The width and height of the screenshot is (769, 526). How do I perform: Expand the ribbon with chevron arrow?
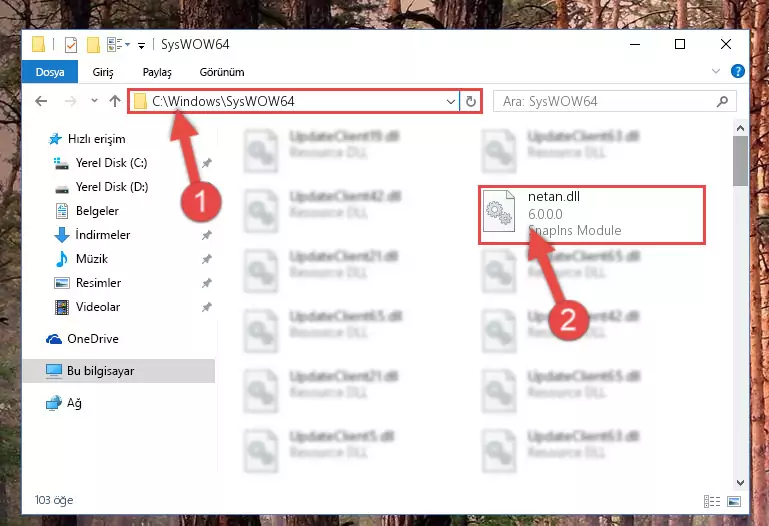716,72
